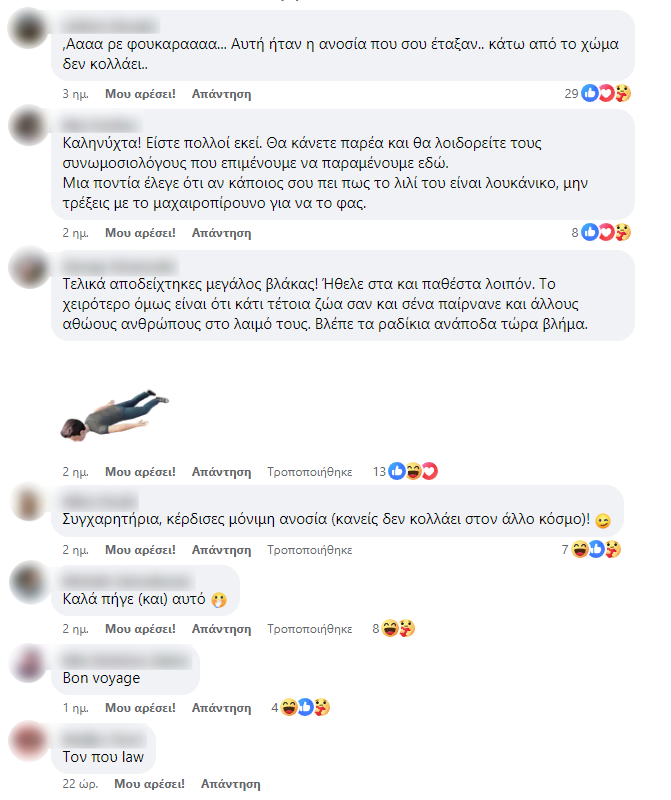Like the 'Τον που law' comment
The width and height of the screenshot is (671, 800).
(x=150, y=784)
